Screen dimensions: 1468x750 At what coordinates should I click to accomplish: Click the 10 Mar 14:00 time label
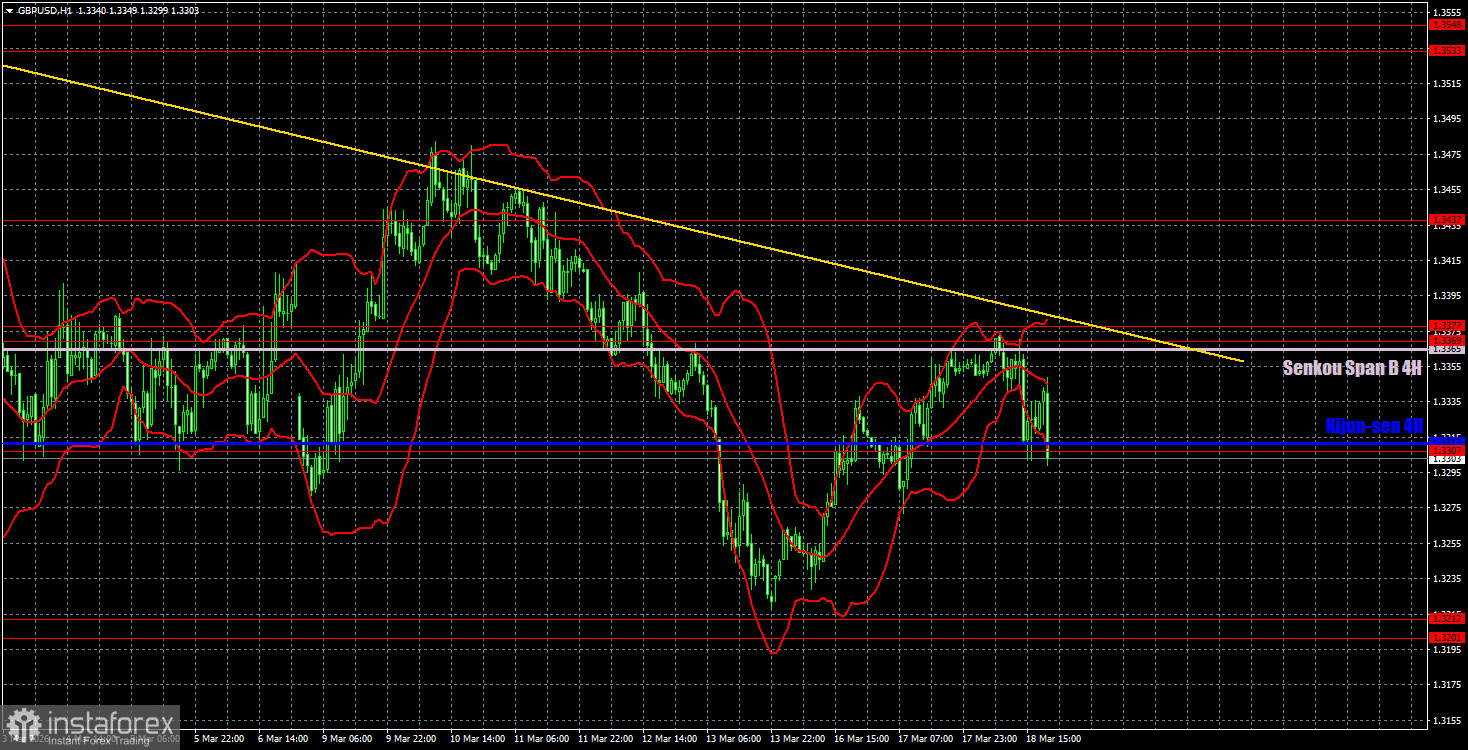coord(480,739)
